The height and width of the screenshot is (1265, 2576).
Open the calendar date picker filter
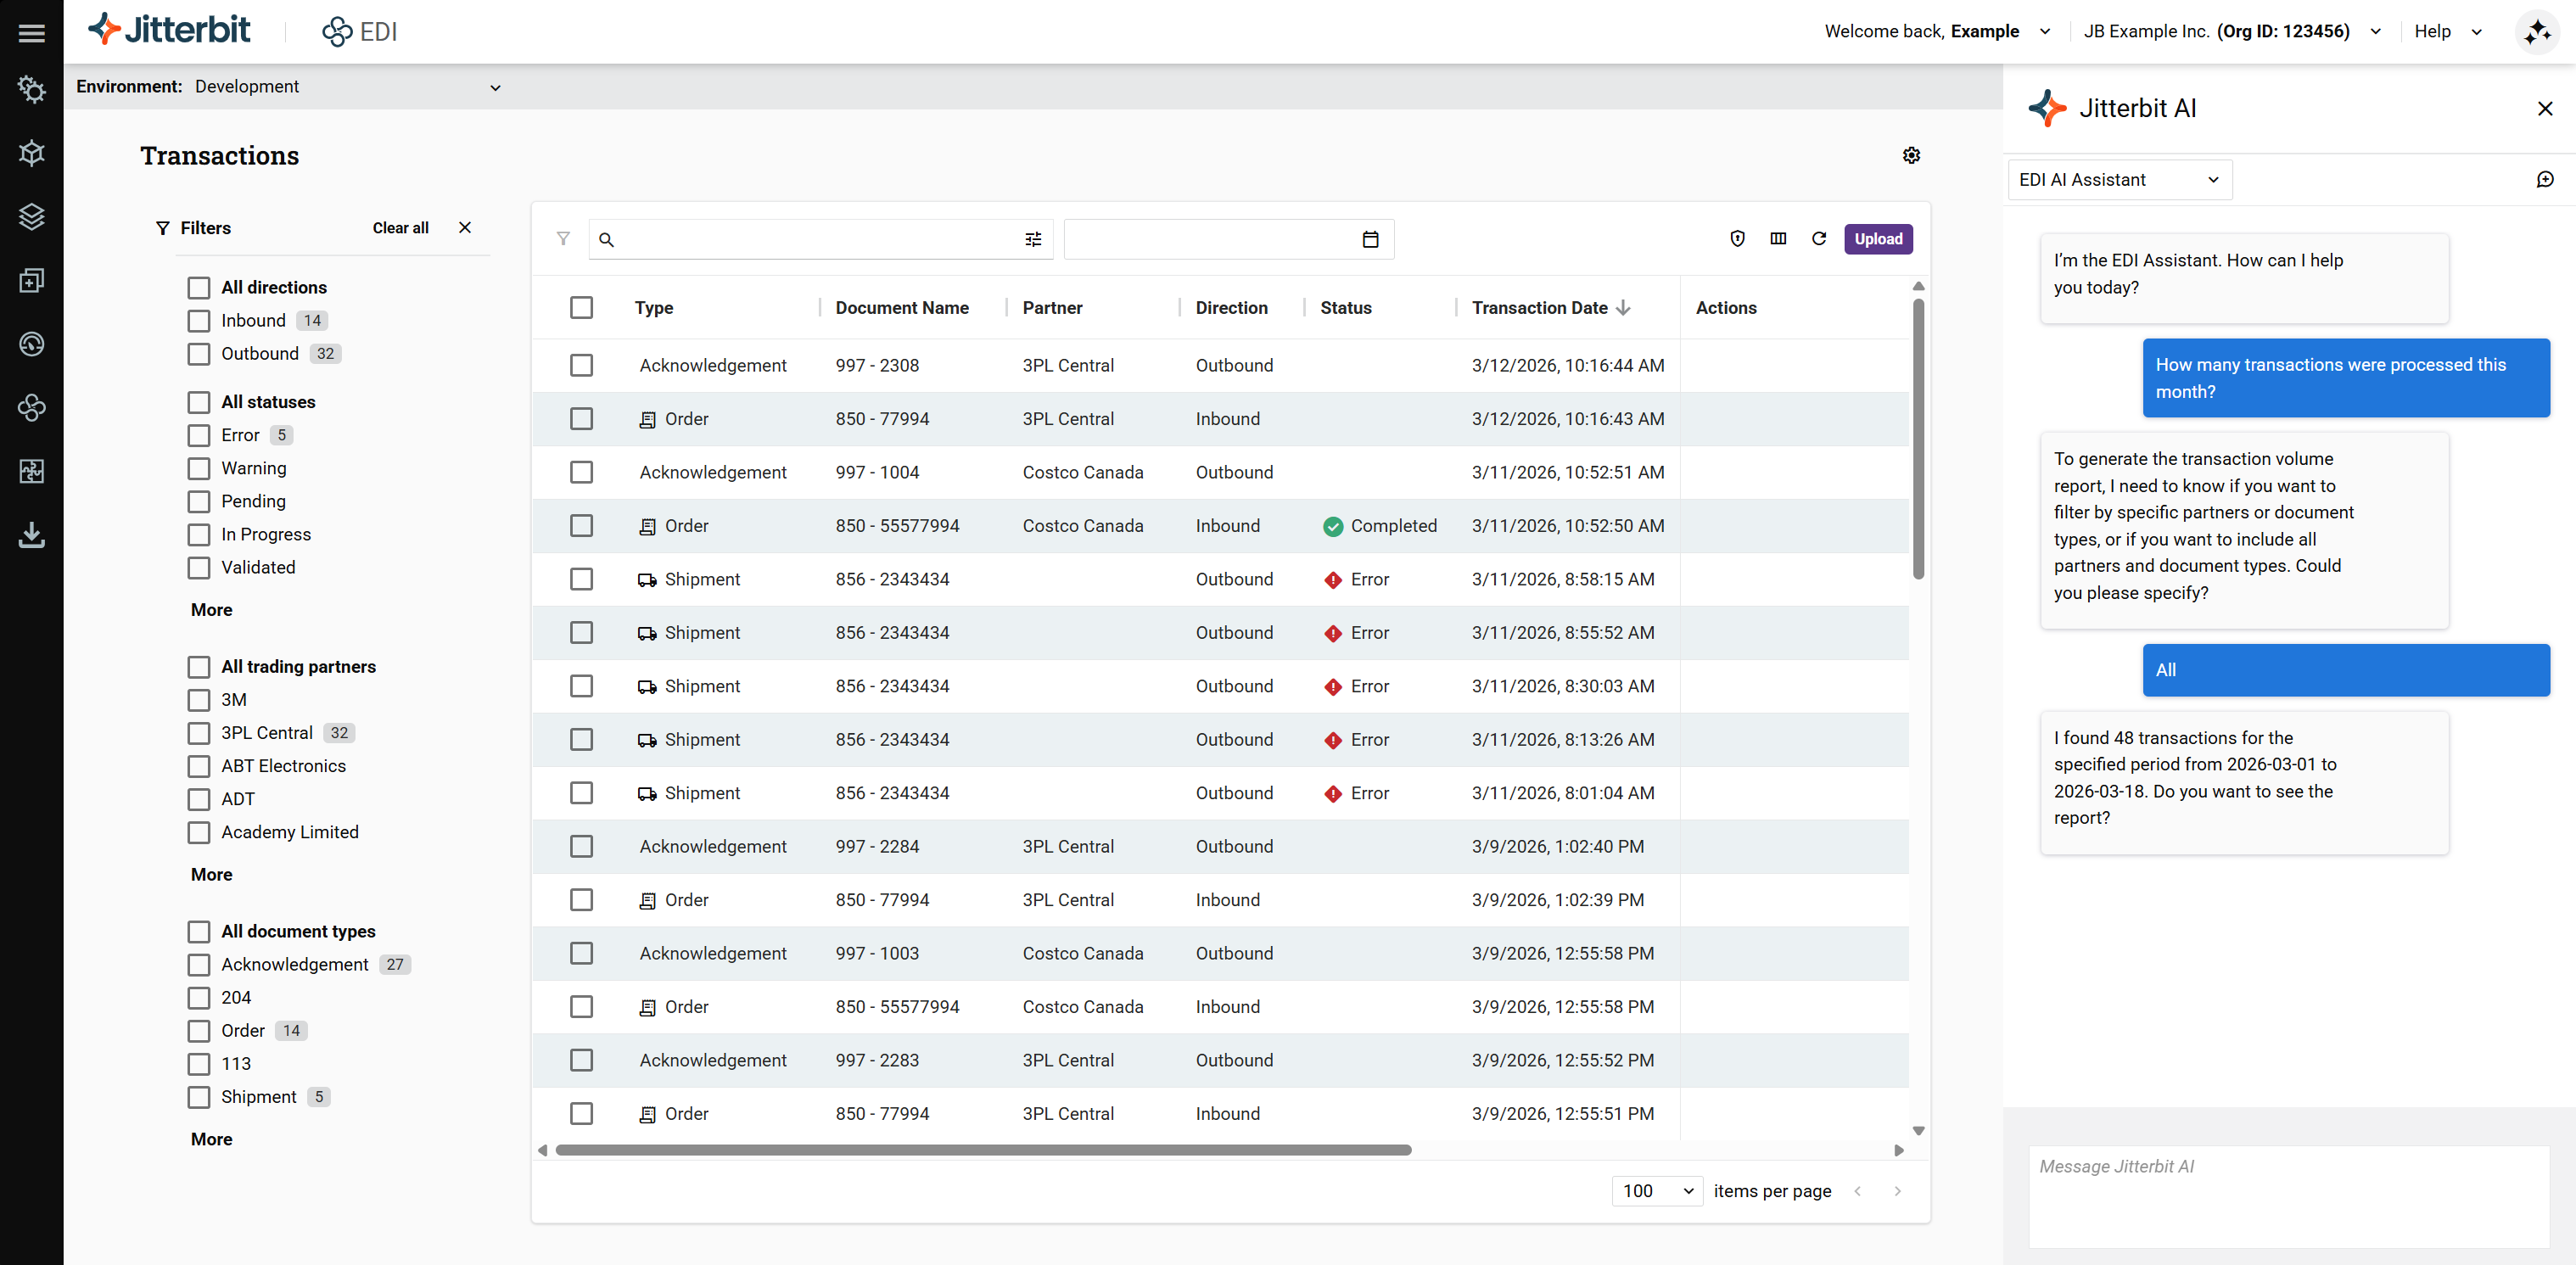point(1370,239)
